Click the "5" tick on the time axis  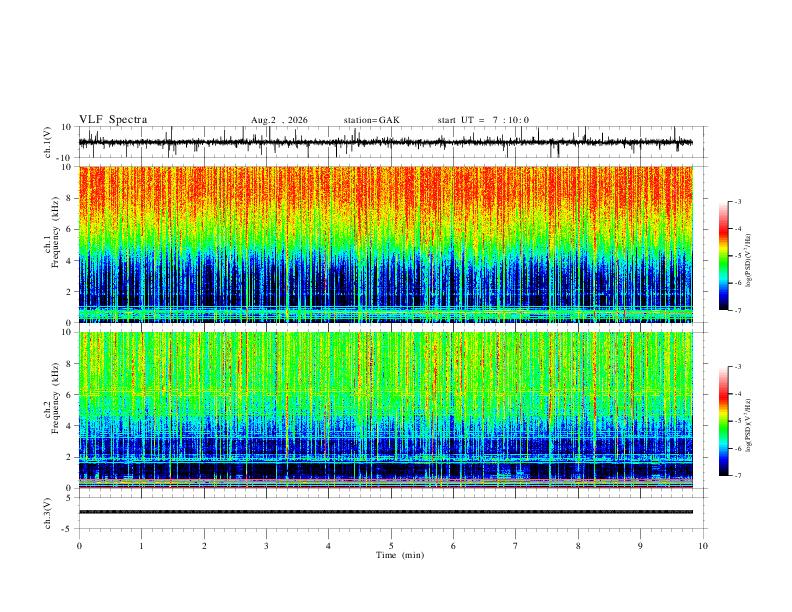391,546
